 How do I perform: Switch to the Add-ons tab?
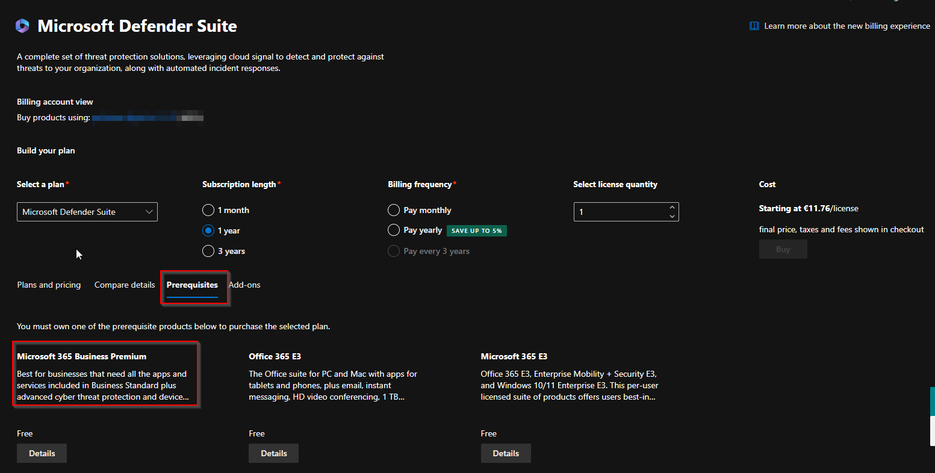(244, 285)
